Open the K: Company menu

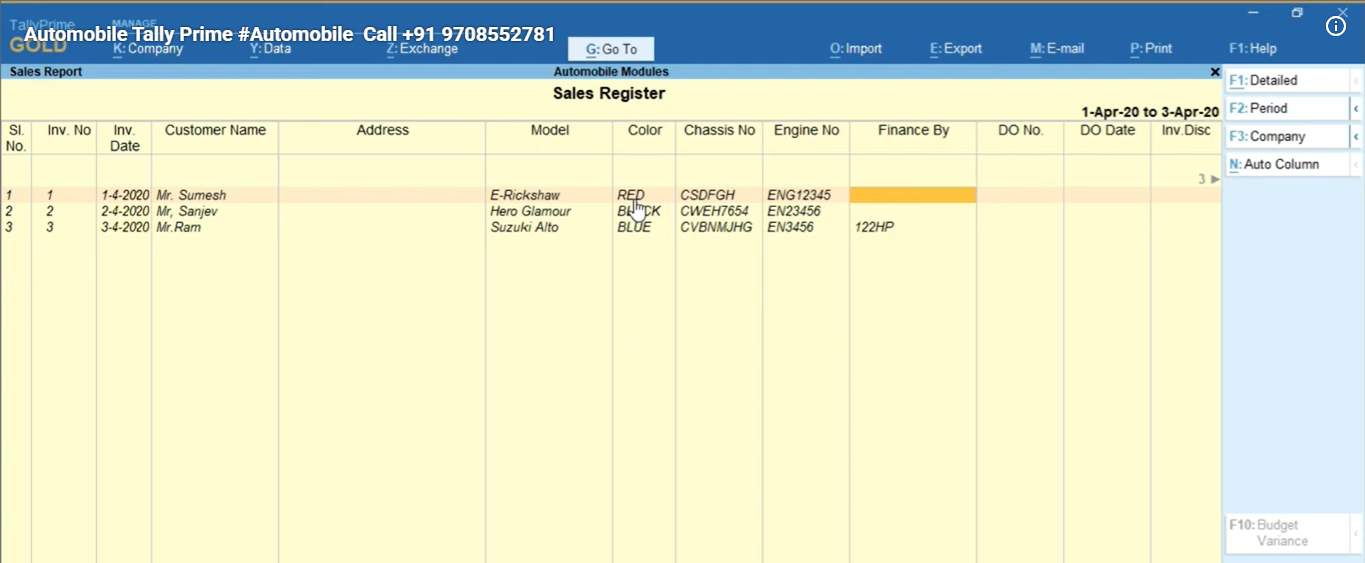click(x=147, y=48)
